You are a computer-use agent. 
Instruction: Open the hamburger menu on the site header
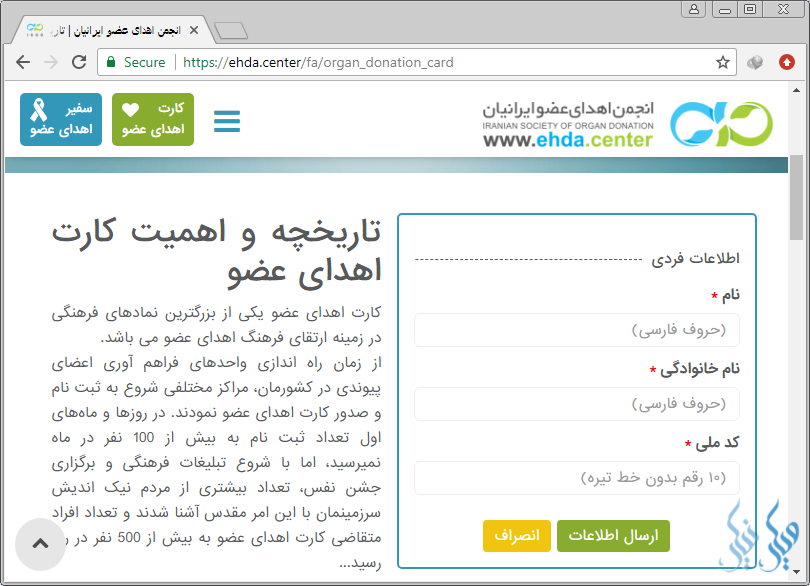tap(227, 121)
